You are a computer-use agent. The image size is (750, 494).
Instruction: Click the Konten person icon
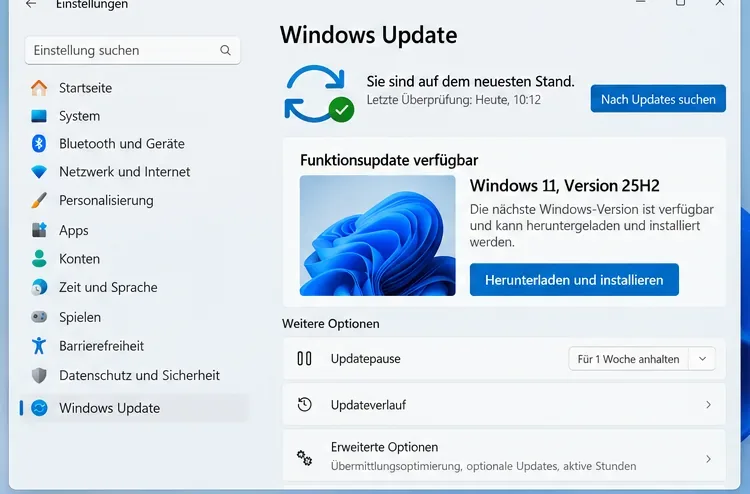(39, 259)
